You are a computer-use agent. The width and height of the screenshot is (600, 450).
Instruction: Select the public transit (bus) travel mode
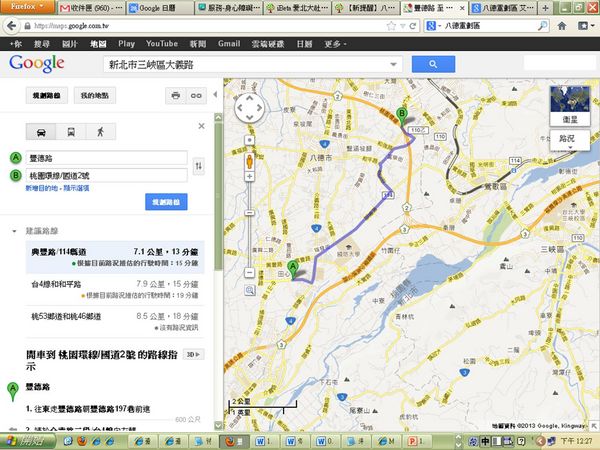click(x=70, y=131)
